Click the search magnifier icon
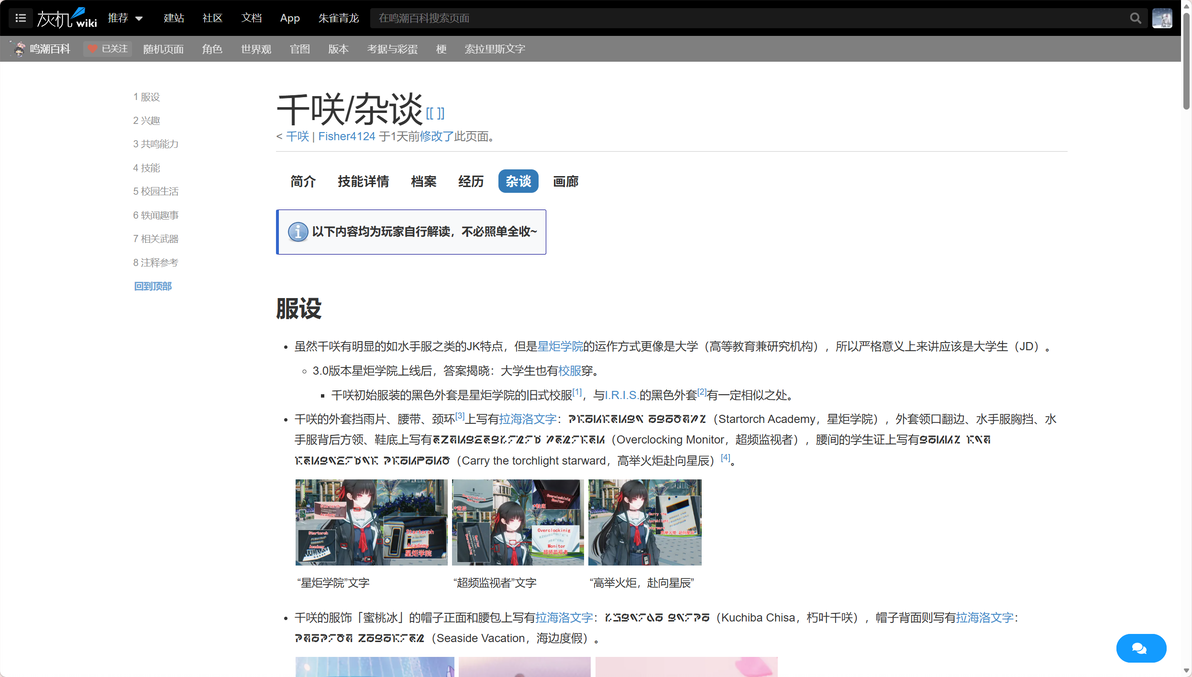Image resolution: width=1192 pixels, height=677 pixels. (x=1135, y=18)
